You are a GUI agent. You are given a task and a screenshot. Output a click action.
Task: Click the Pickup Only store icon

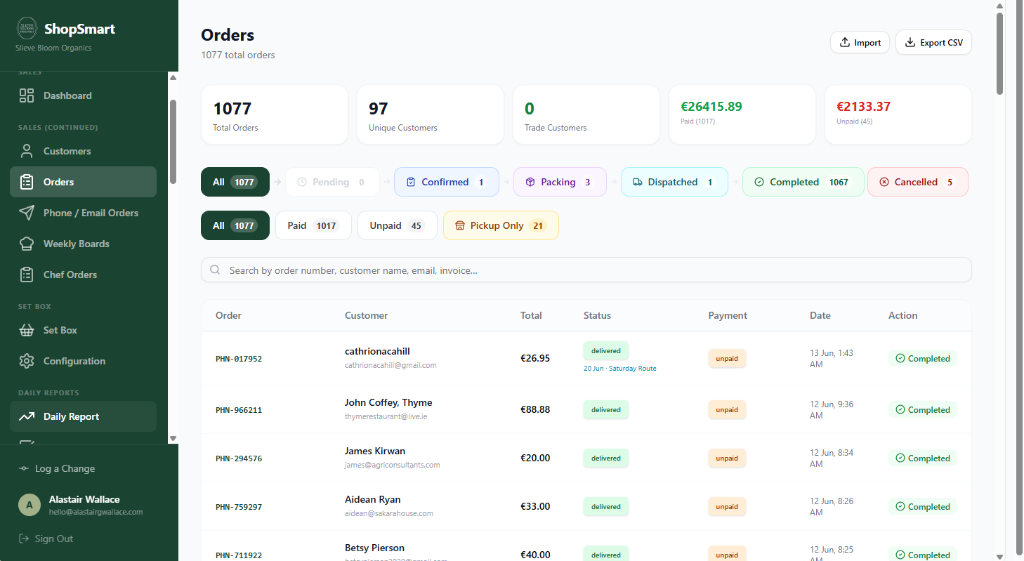(x=460, y=225)
